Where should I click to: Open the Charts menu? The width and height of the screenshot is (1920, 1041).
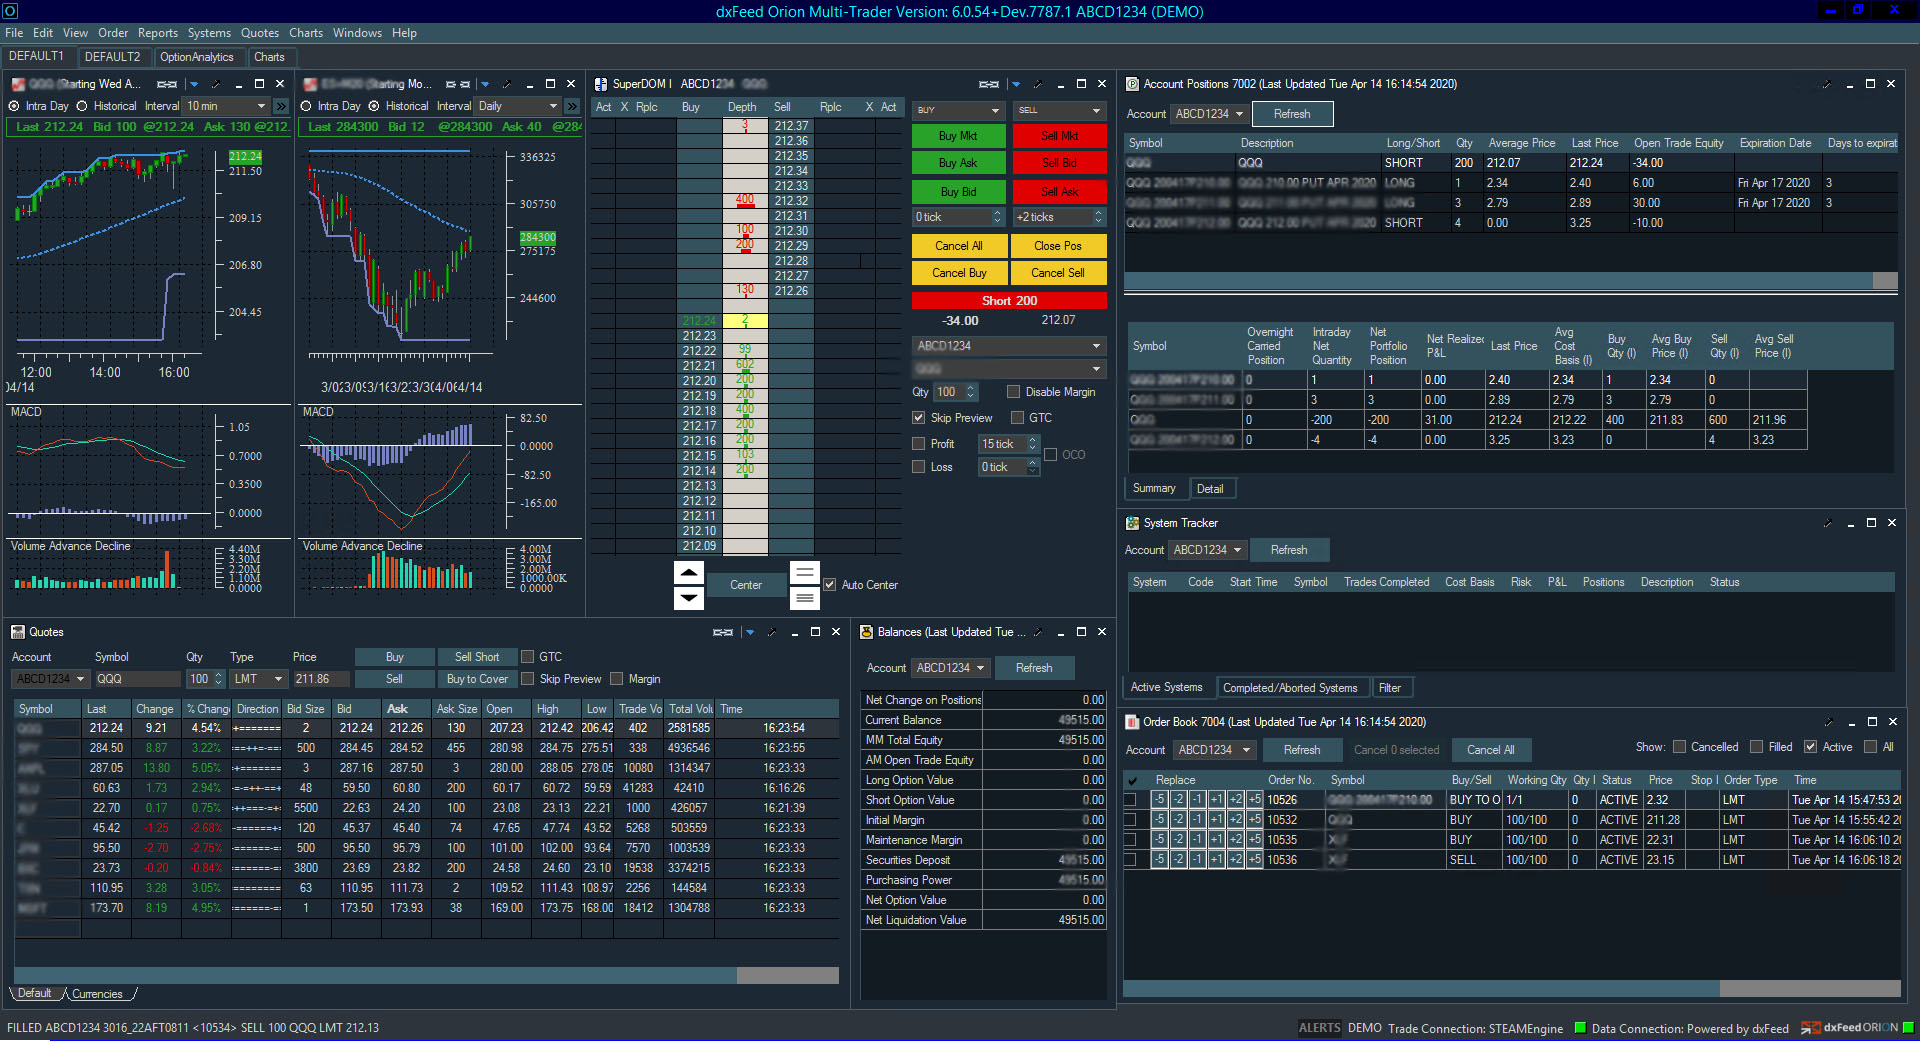point(305,32)
